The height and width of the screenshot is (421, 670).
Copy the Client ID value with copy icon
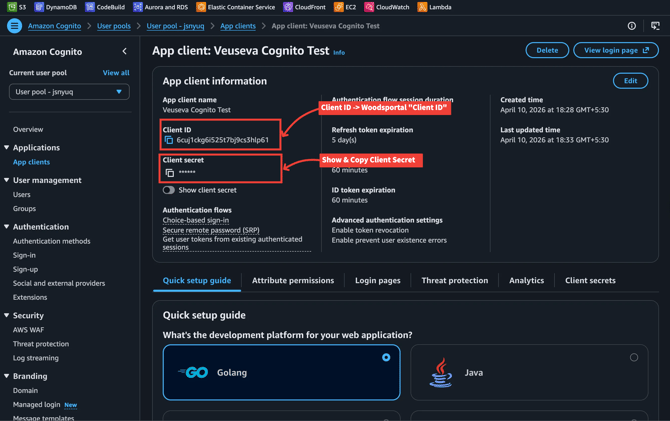[x=169, y=140]
